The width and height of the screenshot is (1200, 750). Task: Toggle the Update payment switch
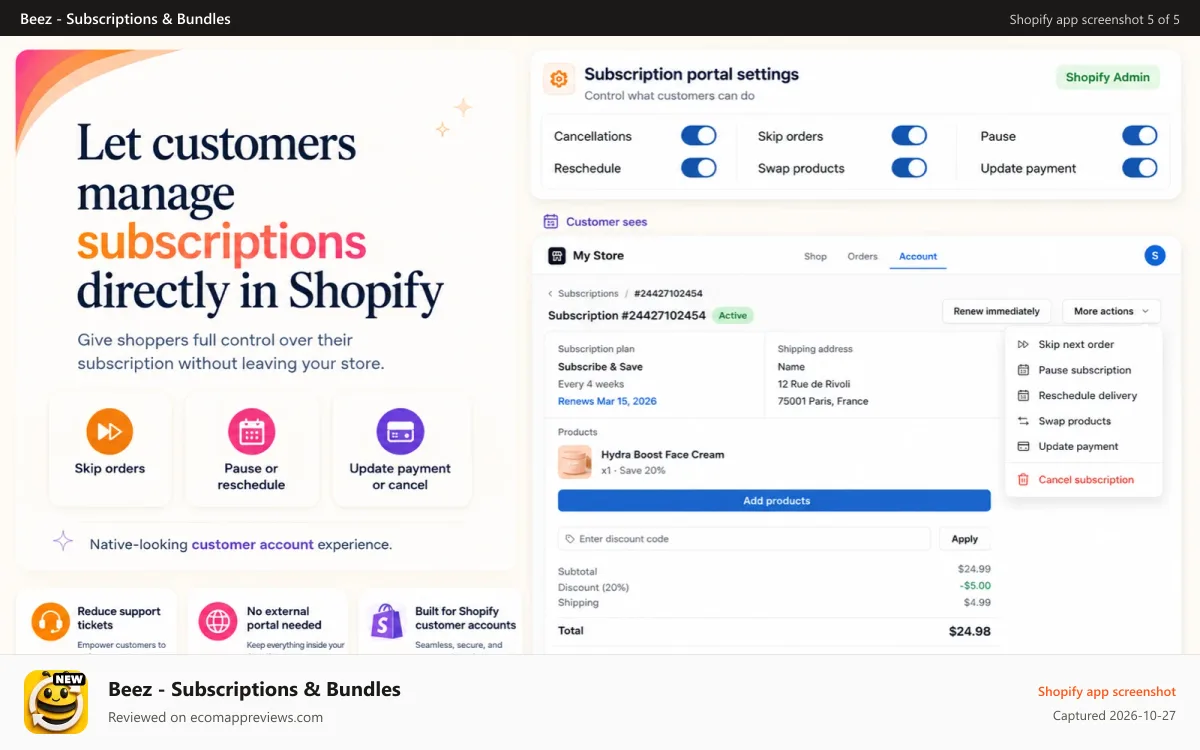click(1140, 168)
